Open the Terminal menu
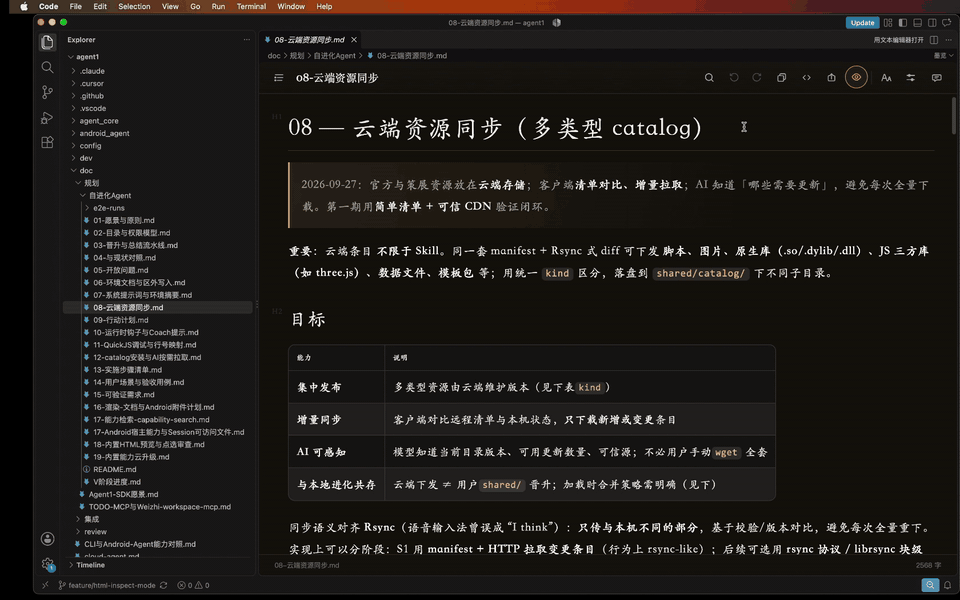 pyautogui.click(x=251, y=6)
